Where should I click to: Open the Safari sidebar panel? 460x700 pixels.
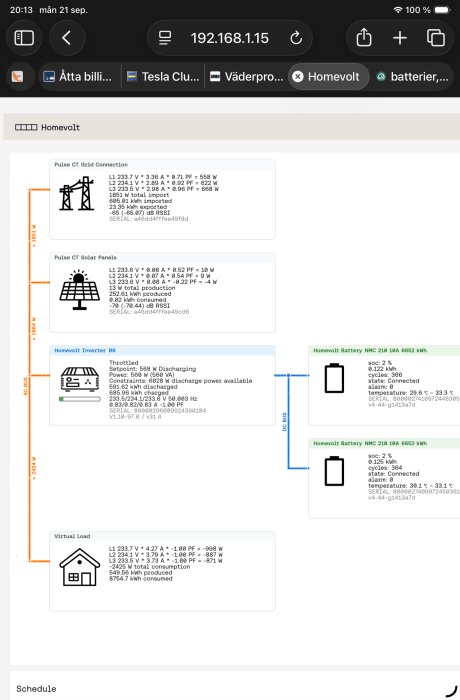click(x=24, y=38)
